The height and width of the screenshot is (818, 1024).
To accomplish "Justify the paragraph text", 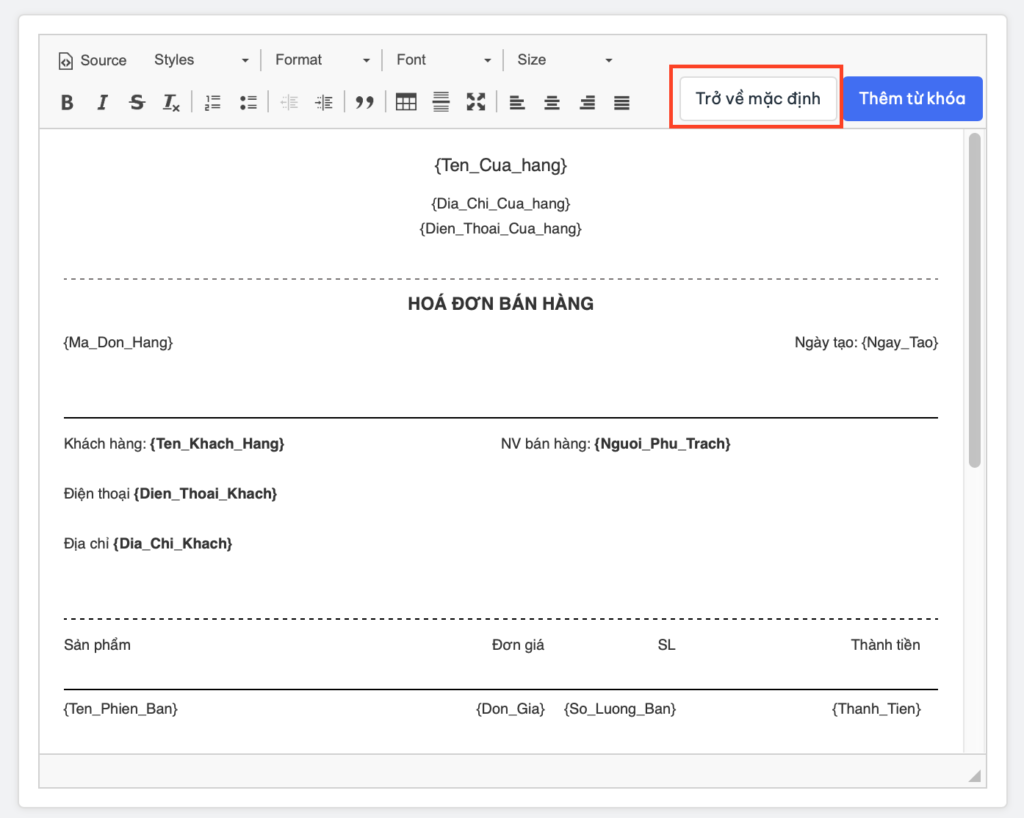I will [622, 102].
